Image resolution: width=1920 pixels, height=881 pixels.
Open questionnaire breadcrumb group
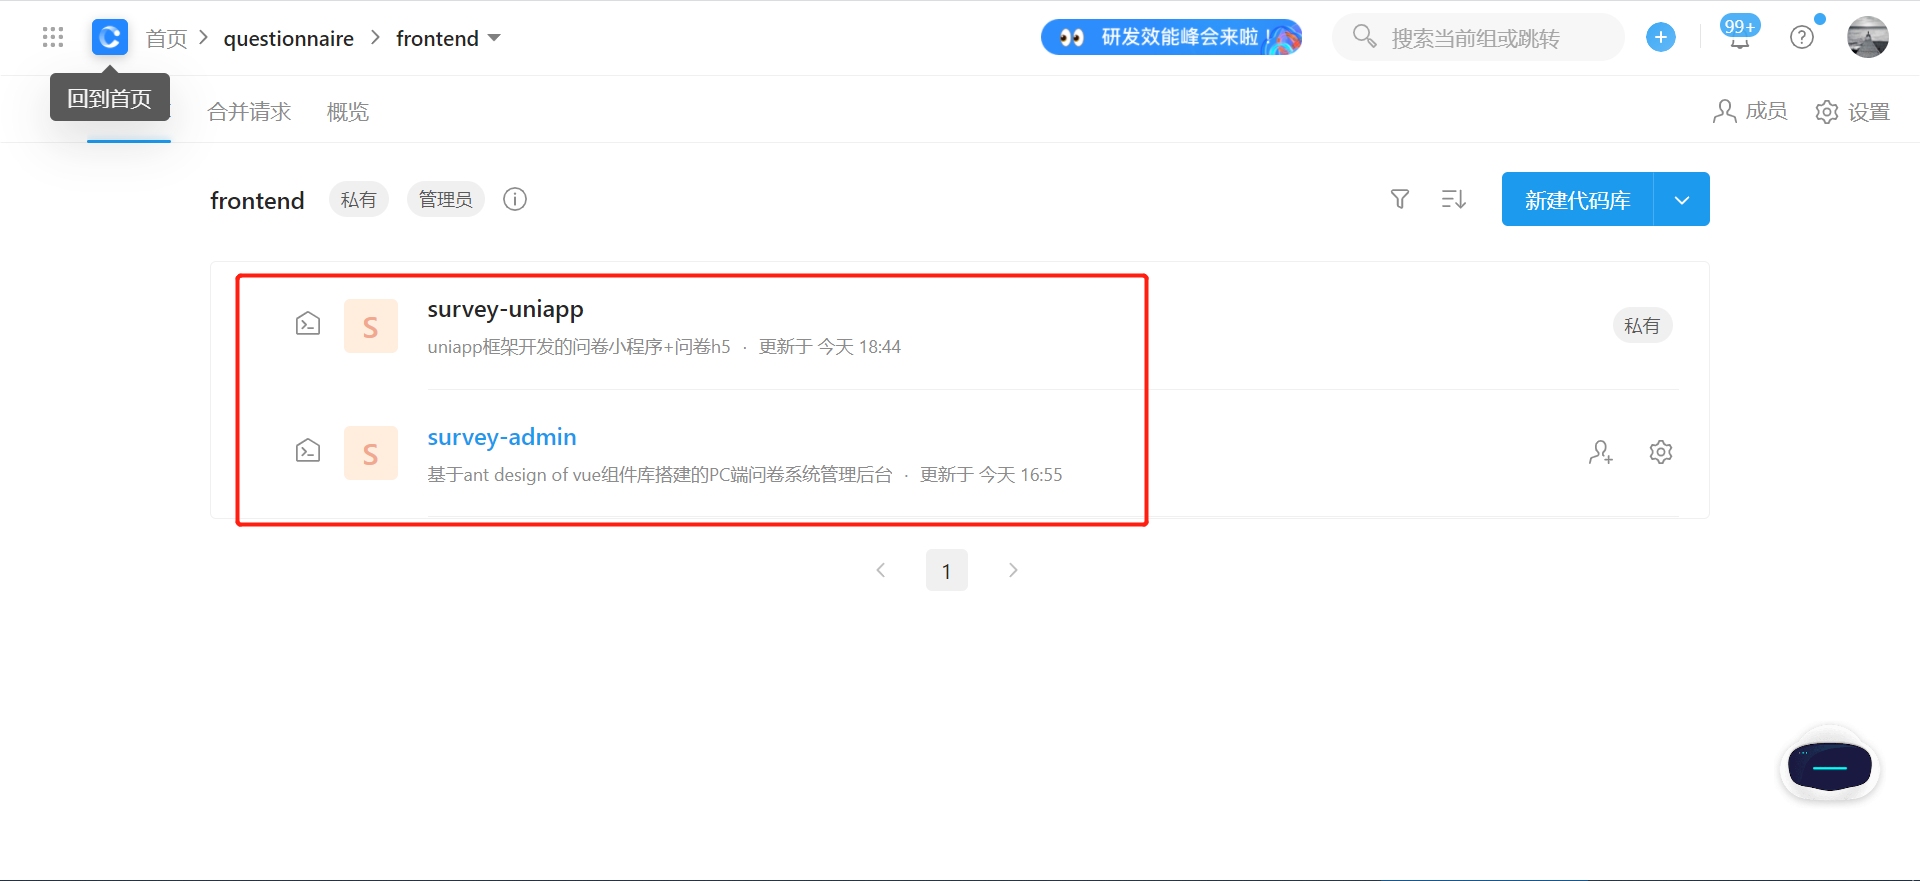[x=289, y=39]
